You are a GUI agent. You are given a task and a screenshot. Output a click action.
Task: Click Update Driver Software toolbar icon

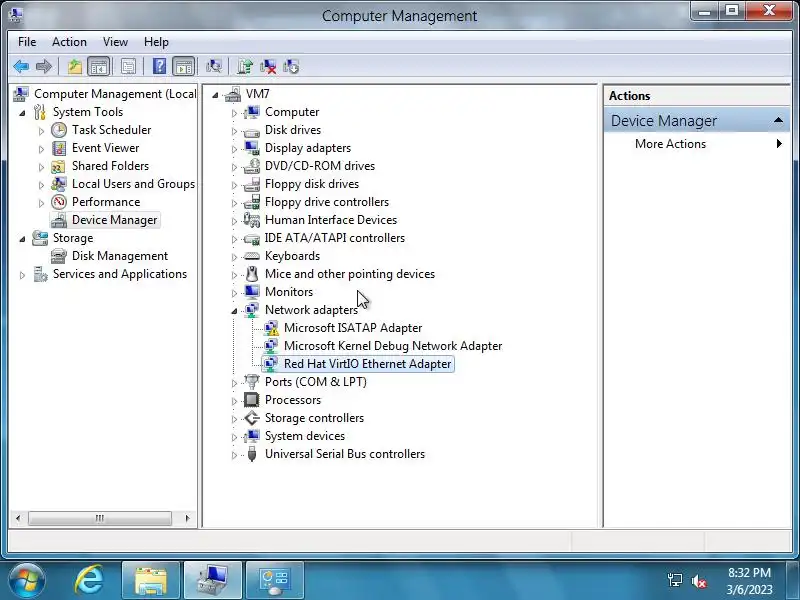coord(245,66)
